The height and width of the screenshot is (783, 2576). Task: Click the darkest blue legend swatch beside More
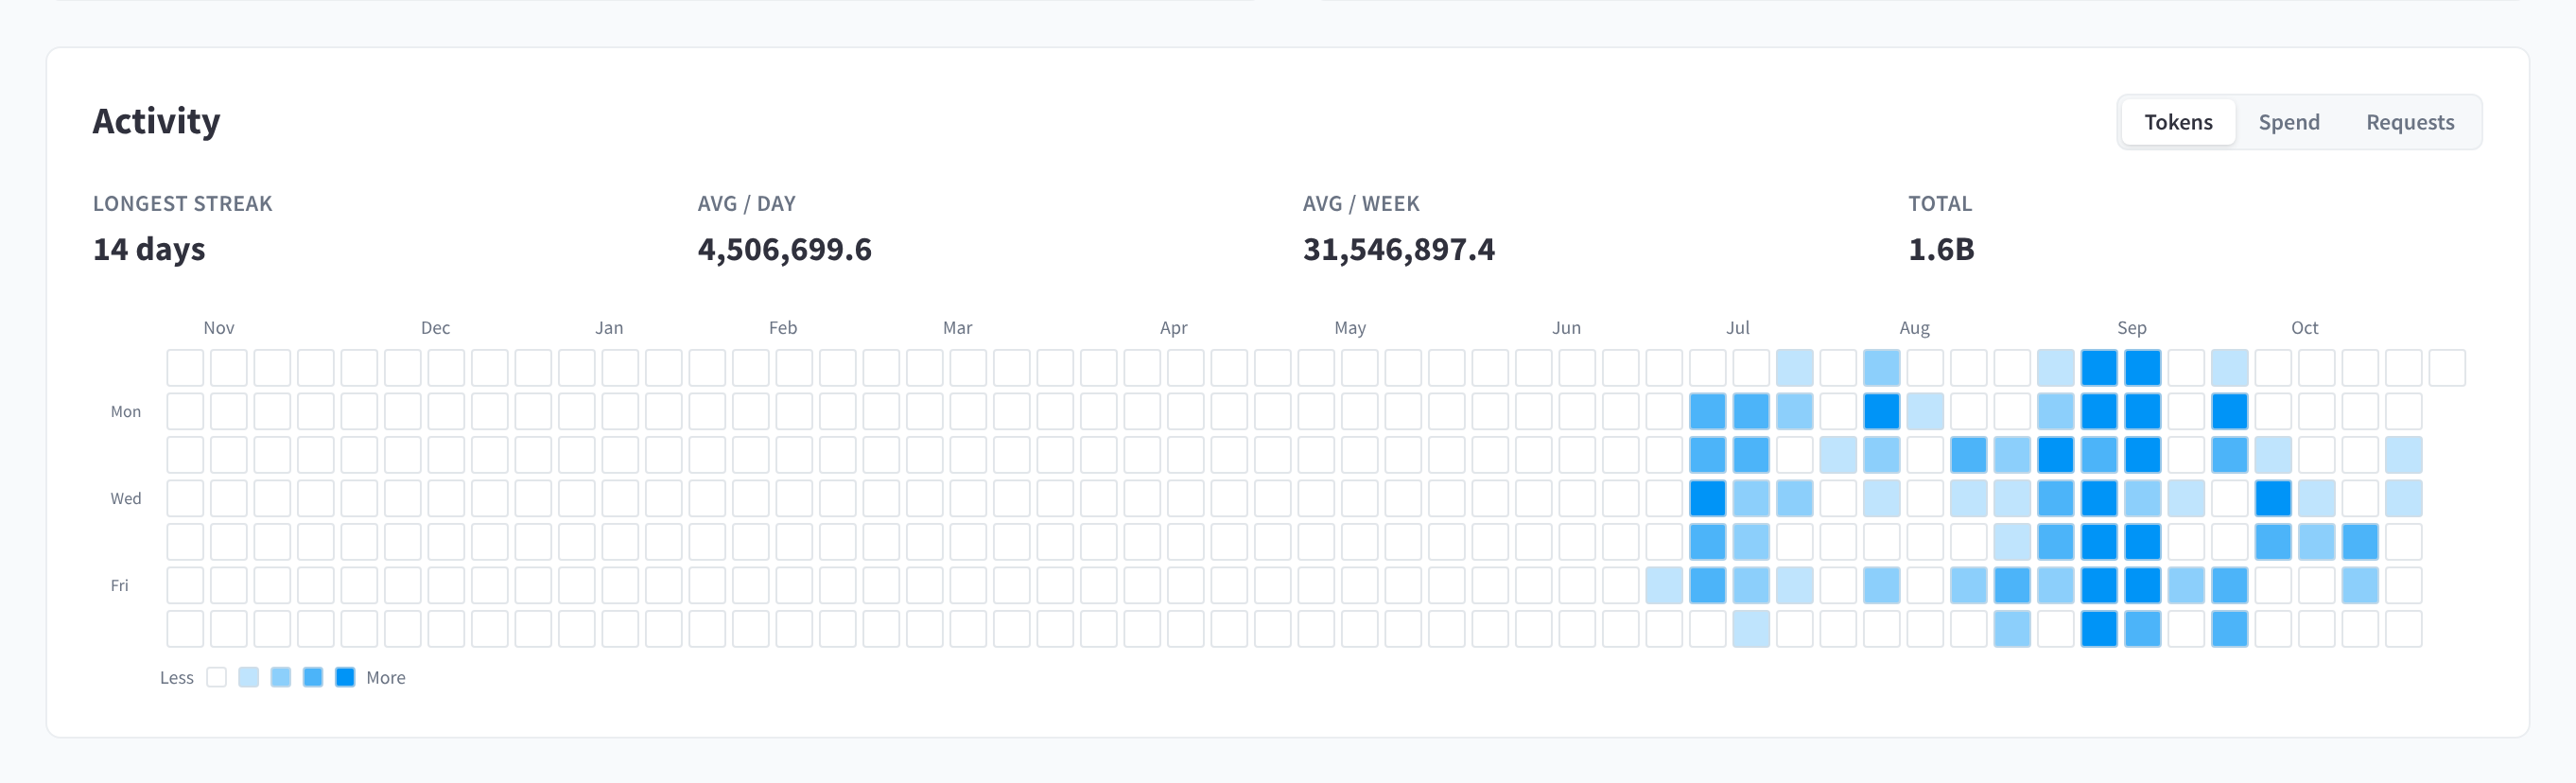[345, 677]
